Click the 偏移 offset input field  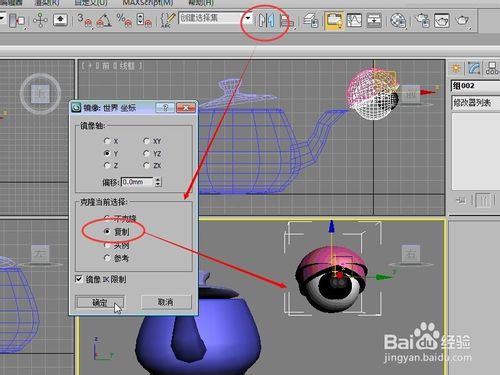click(x=137, y=182)
